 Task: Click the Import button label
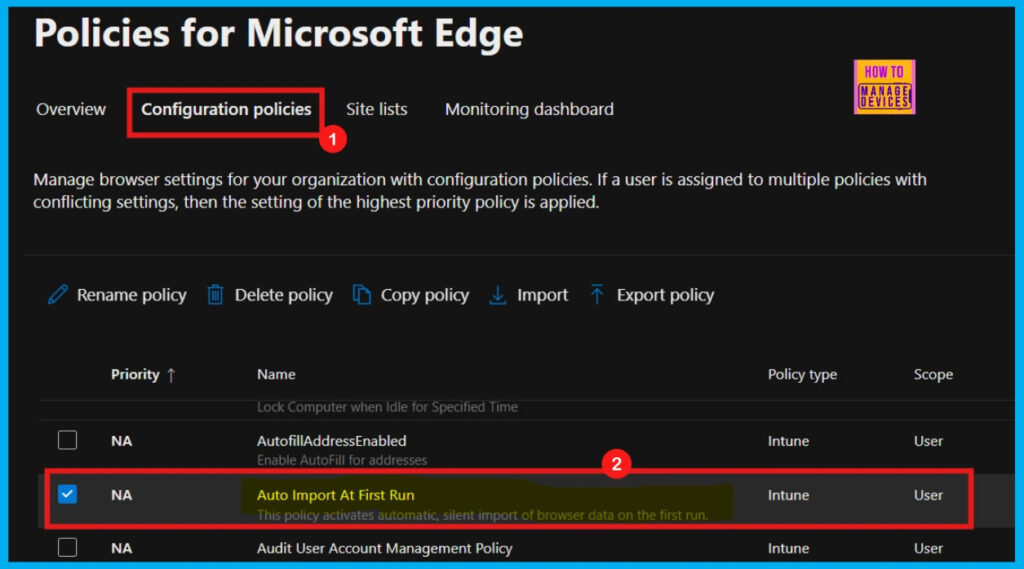point(542,295)
